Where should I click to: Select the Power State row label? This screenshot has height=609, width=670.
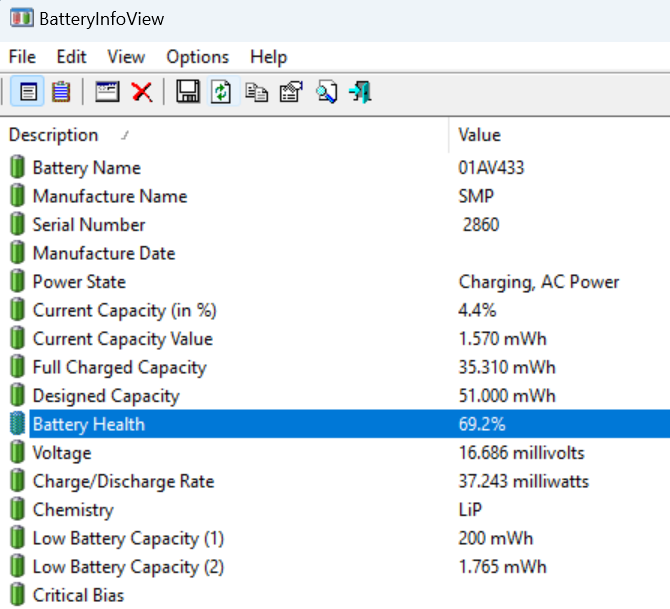(x=79, y=282)
